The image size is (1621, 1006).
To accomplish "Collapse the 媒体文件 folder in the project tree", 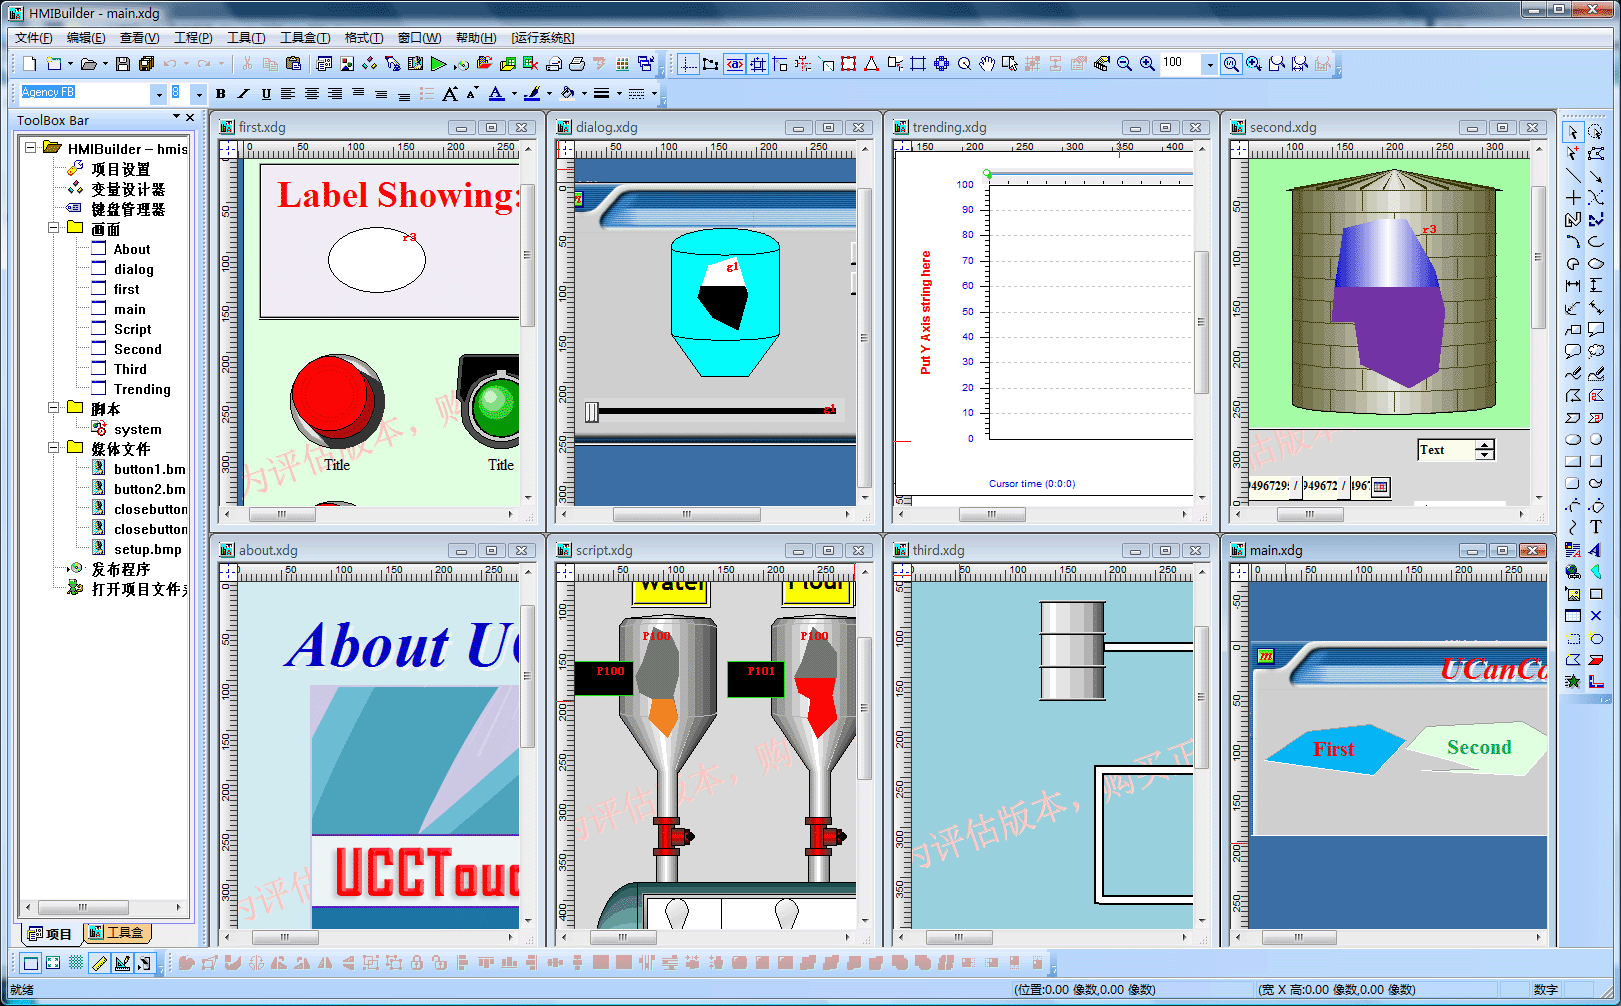I will (54, 448).
